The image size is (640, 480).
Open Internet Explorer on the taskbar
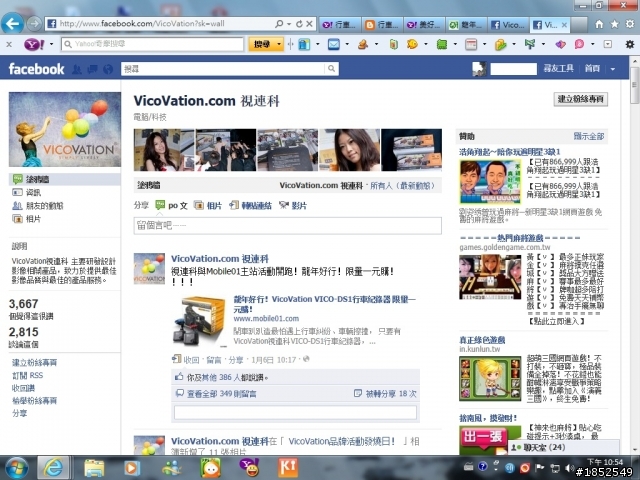[x=53, y=468]
